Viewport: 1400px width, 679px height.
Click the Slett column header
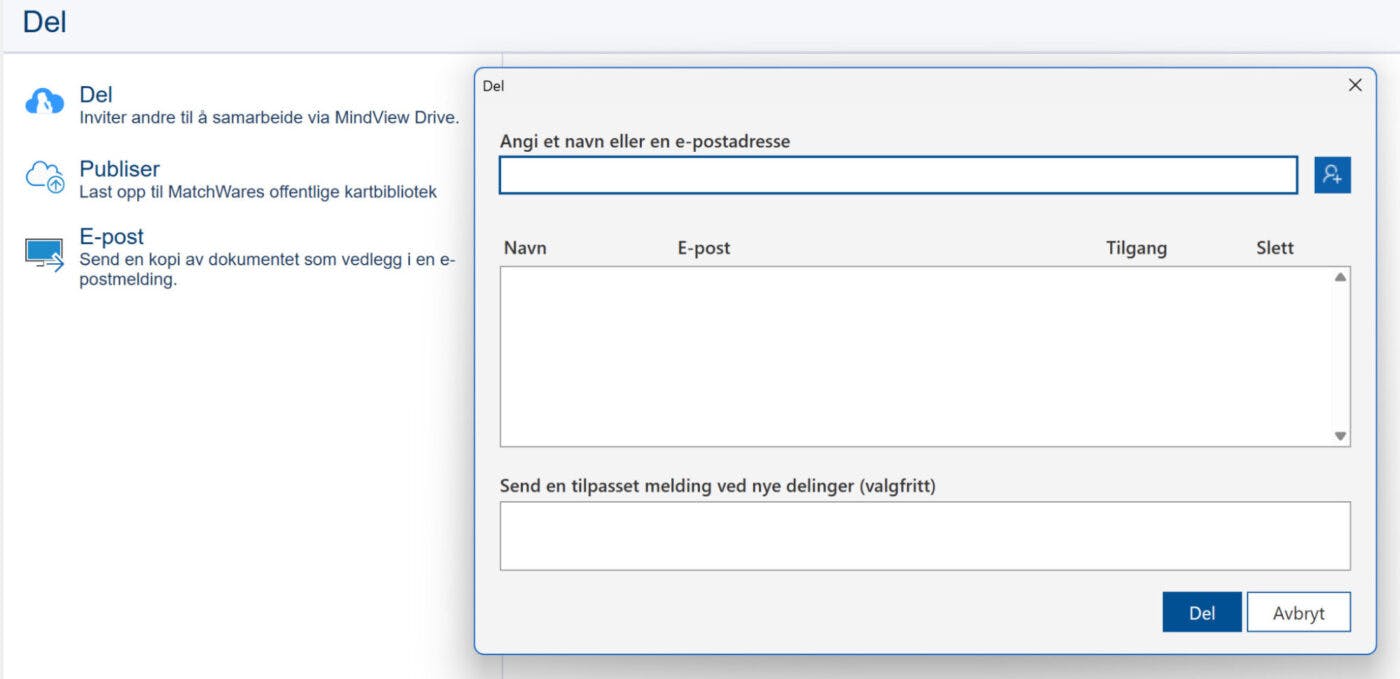(1275, 248)
